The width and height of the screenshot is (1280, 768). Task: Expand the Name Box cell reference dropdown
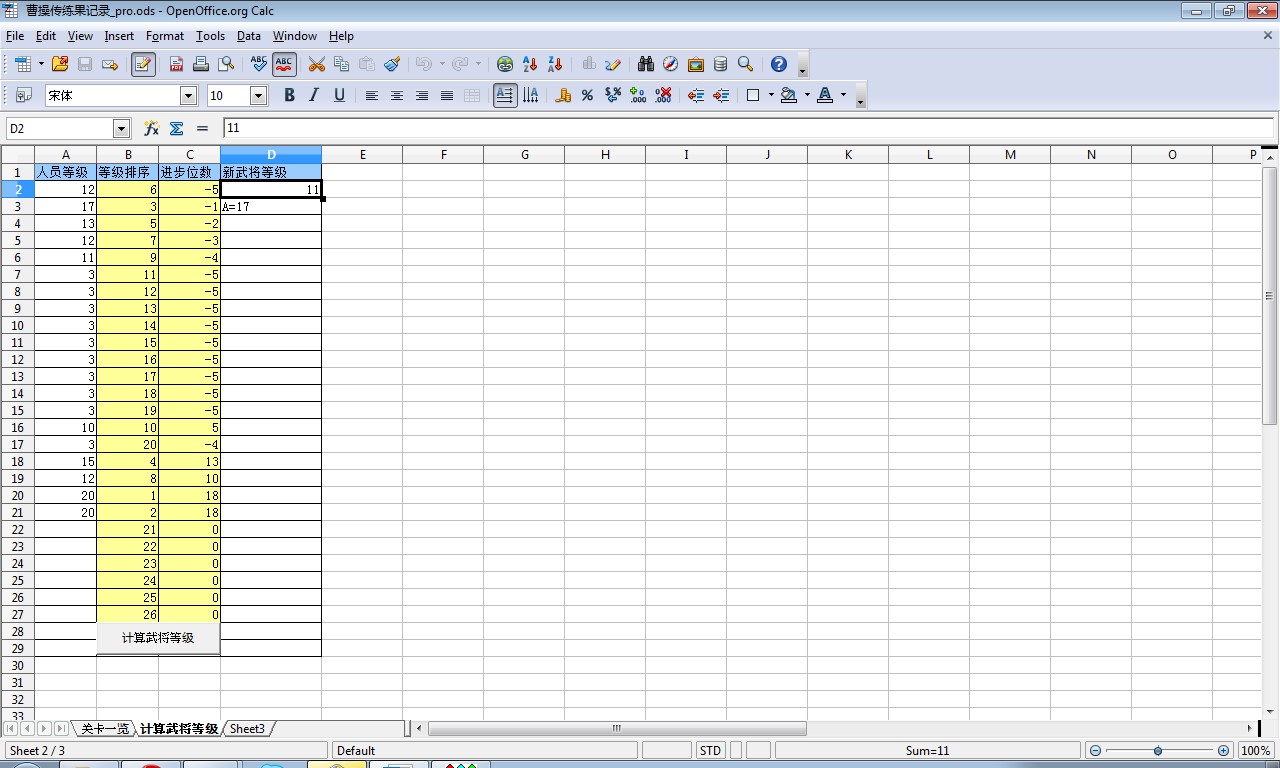[121, 128]
